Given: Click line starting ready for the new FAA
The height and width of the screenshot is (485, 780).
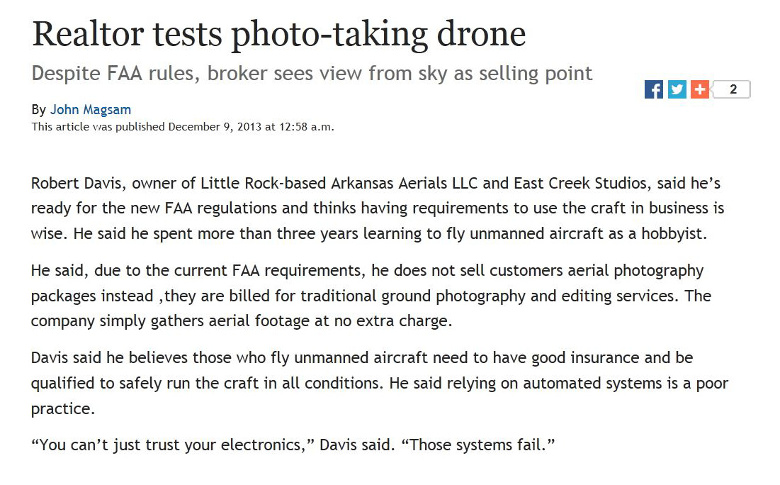Looking at the screenshot, I should [x=378, y=208].
